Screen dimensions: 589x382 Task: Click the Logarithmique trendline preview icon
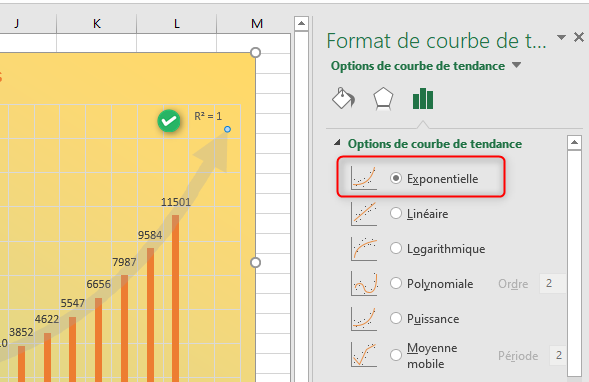[364, 248]
